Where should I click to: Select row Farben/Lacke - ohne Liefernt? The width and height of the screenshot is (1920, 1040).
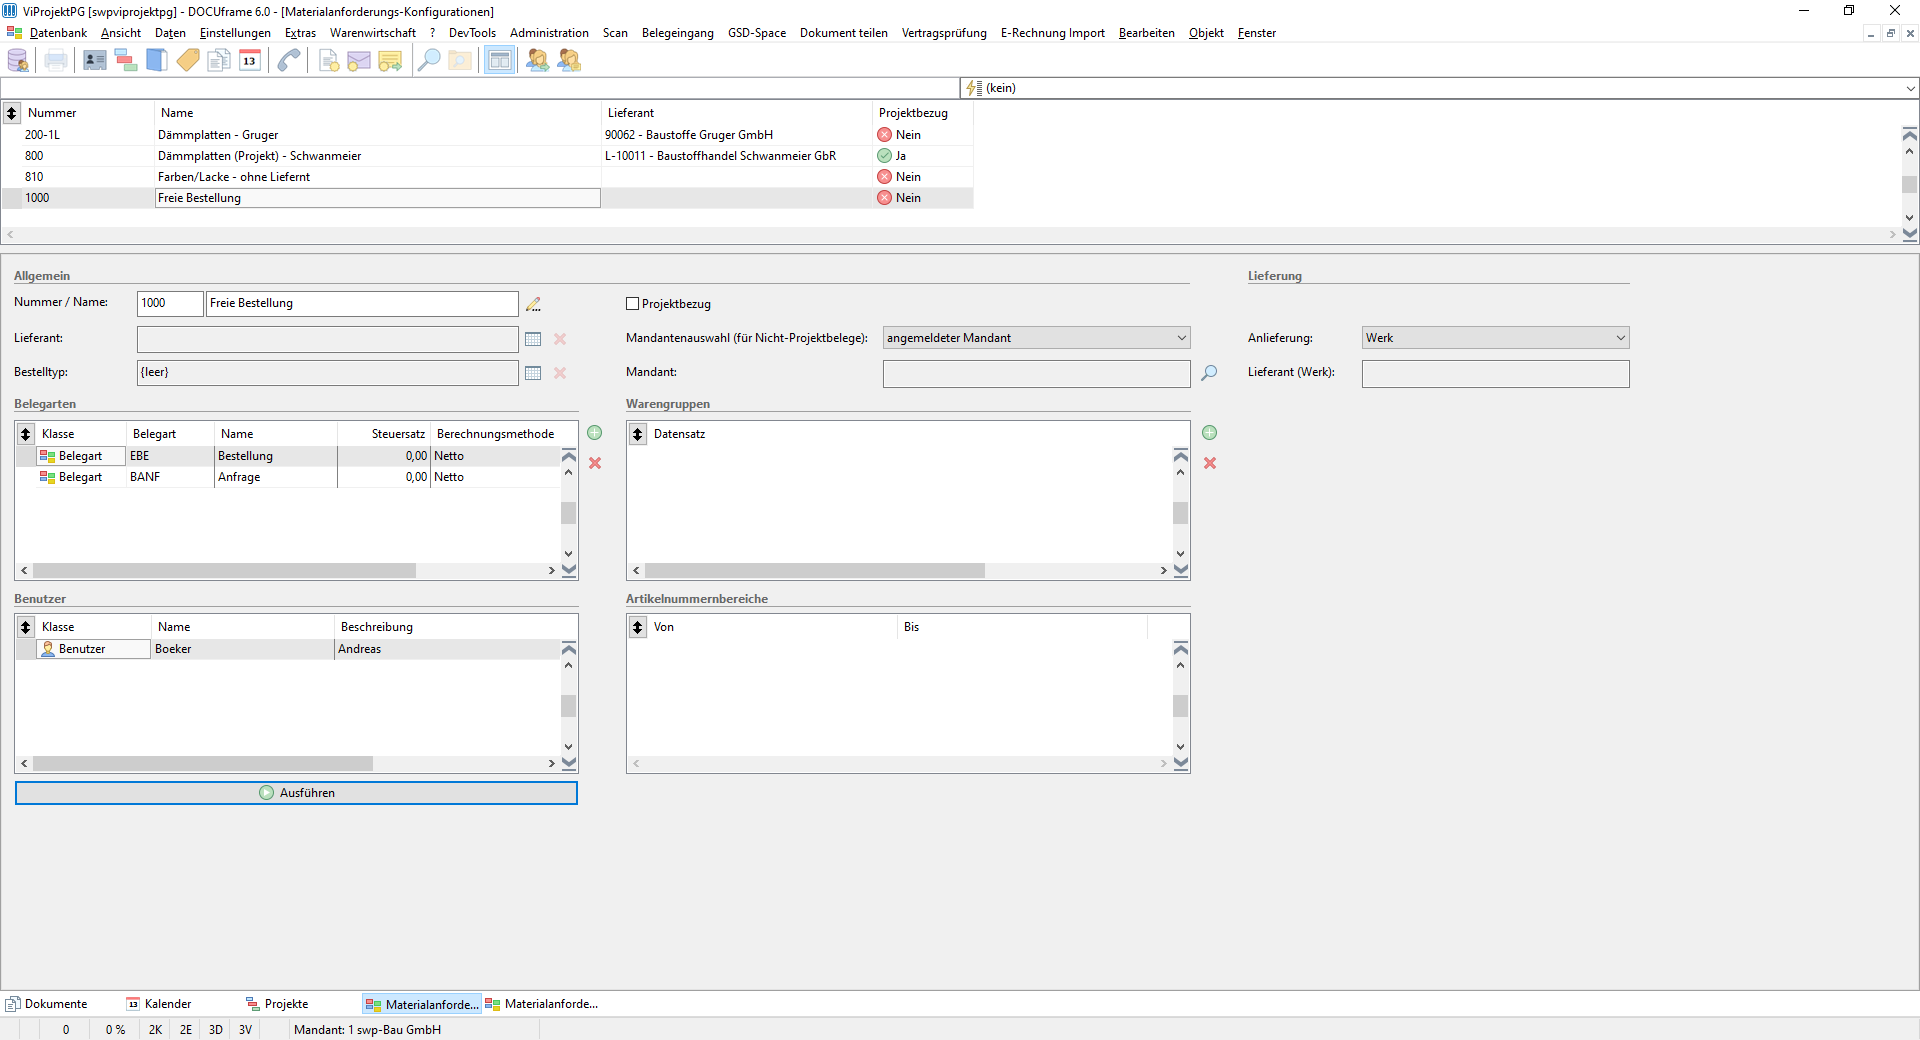487,177
